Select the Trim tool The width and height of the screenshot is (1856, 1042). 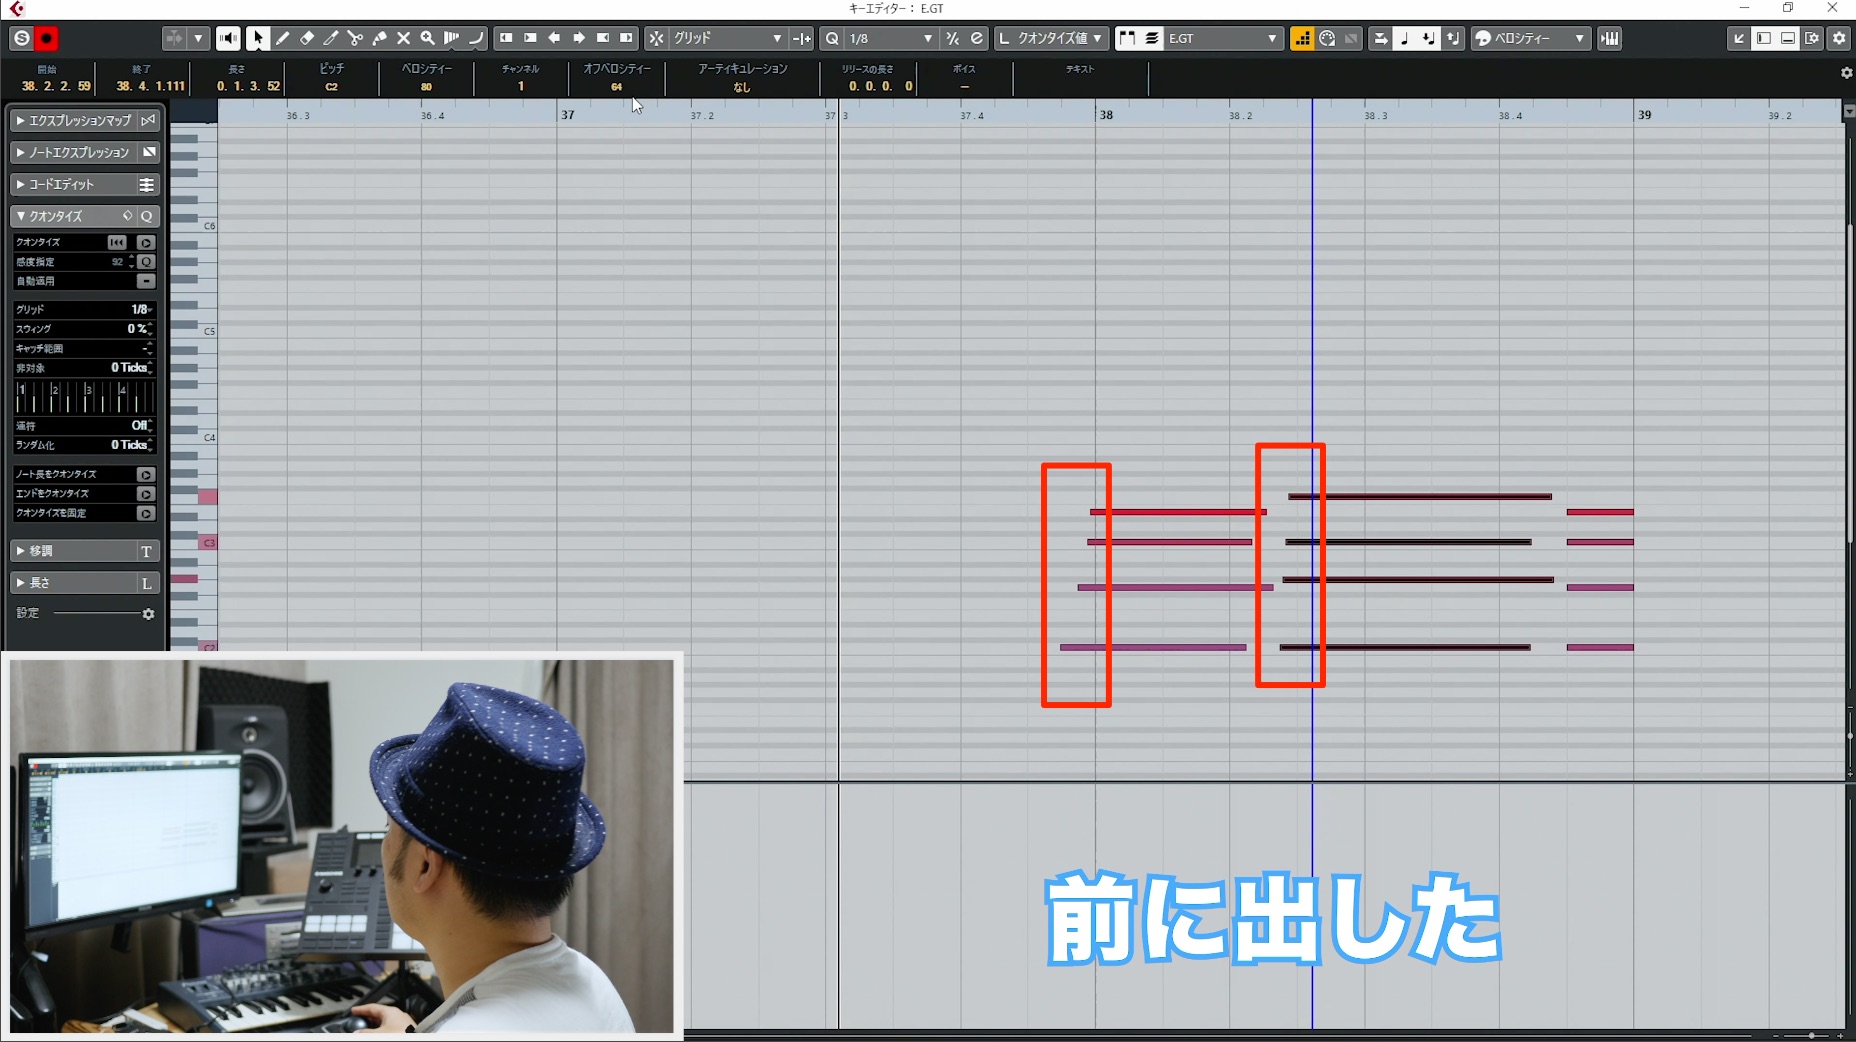[331, 38]
